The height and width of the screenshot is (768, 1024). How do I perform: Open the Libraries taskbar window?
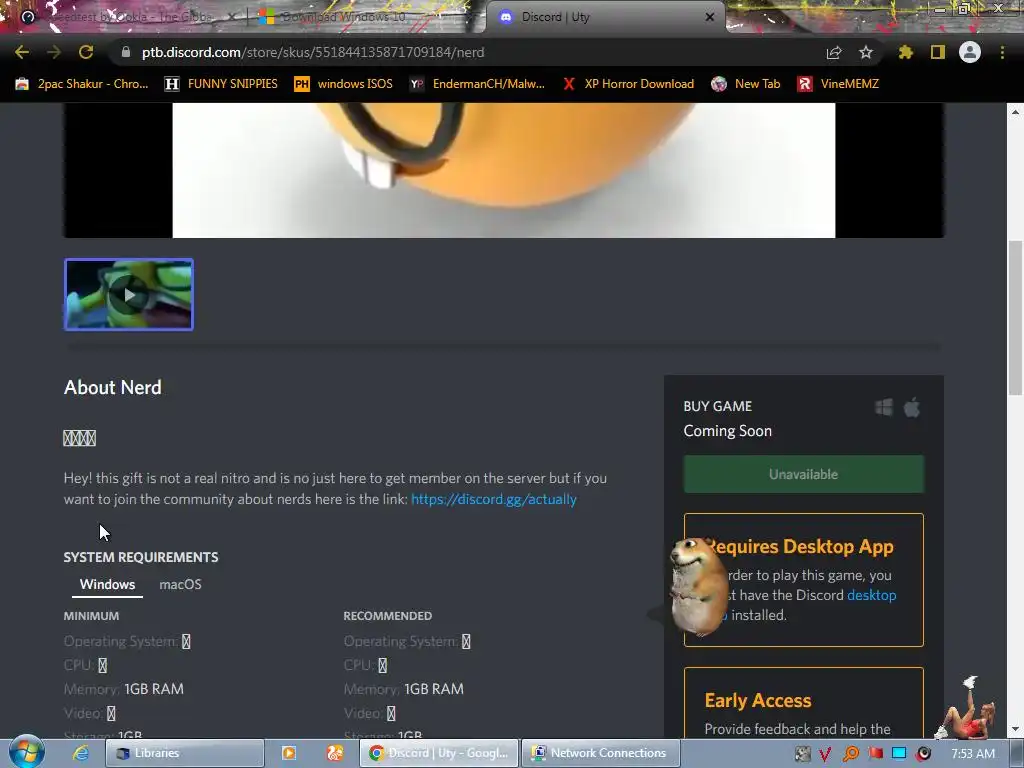(185, 753)
